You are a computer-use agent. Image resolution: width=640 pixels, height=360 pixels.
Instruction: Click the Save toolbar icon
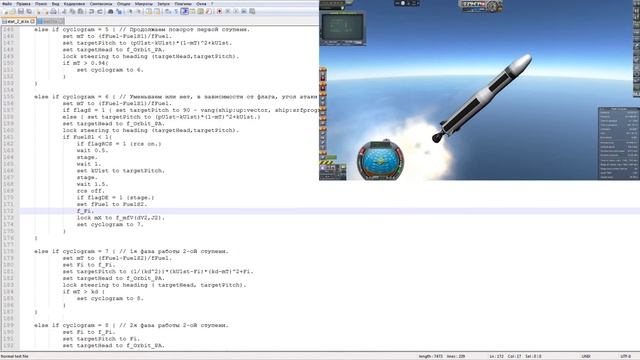click(21, 11)
